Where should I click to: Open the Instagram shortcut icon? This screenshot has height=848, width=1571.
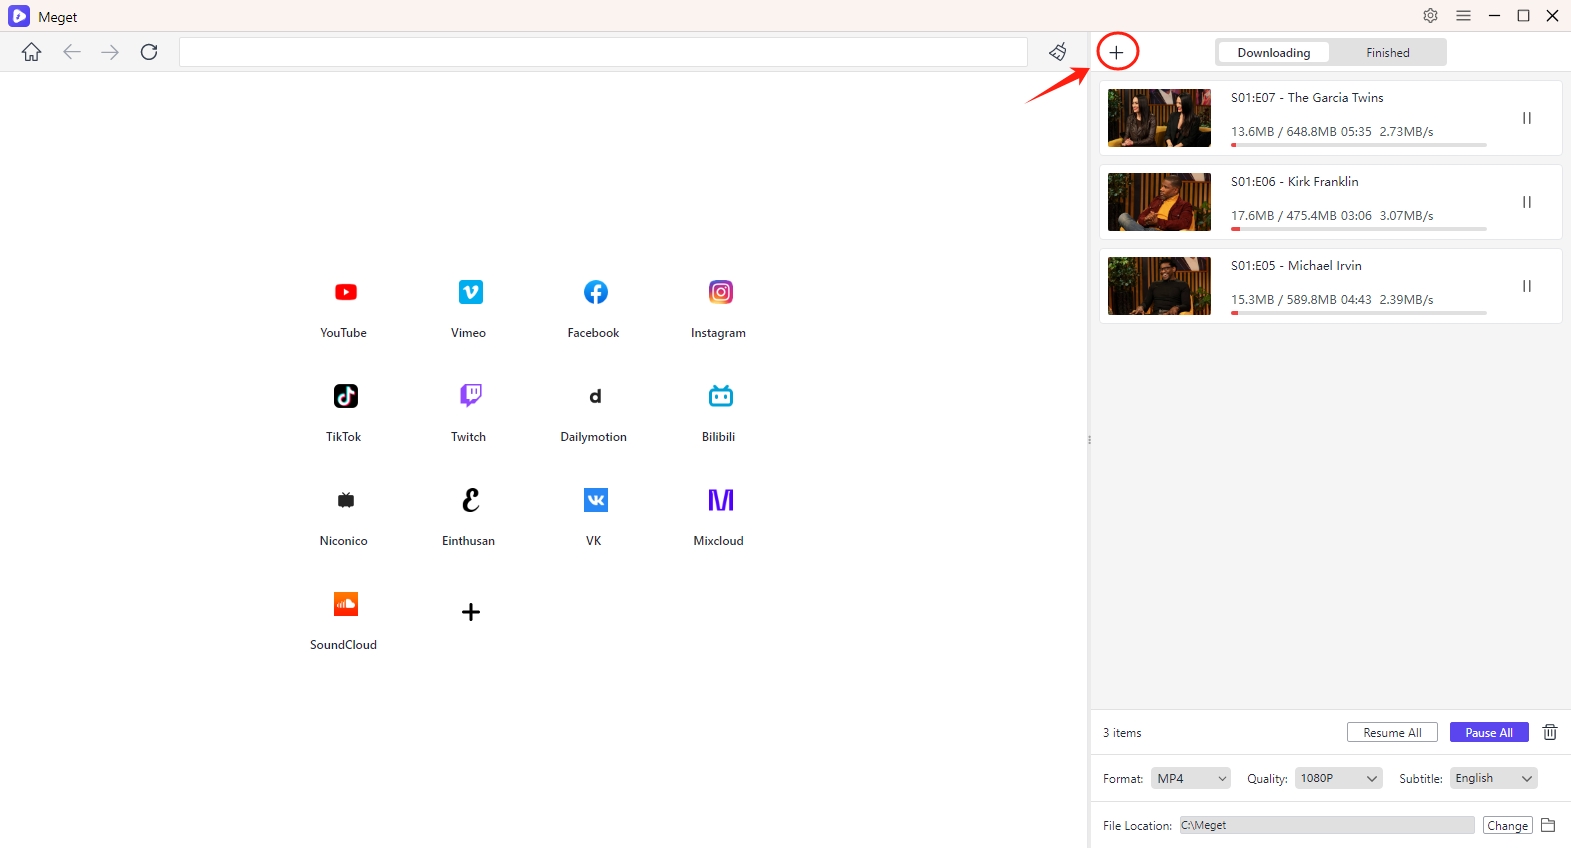click(x=720, y=292)
